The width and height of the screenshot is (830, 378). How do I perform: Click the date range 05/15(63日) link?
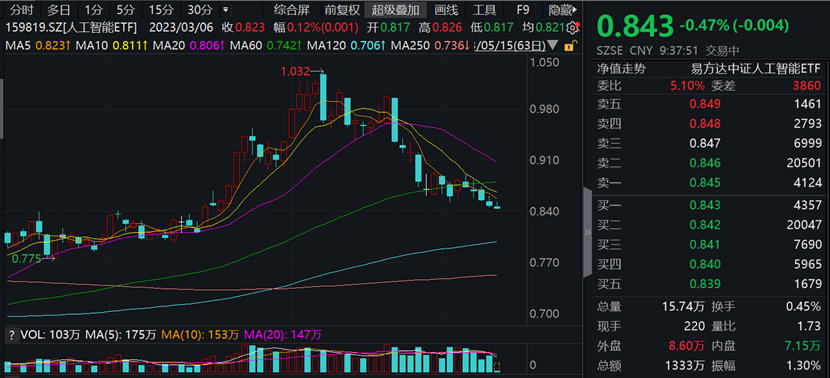pos(511,46)
